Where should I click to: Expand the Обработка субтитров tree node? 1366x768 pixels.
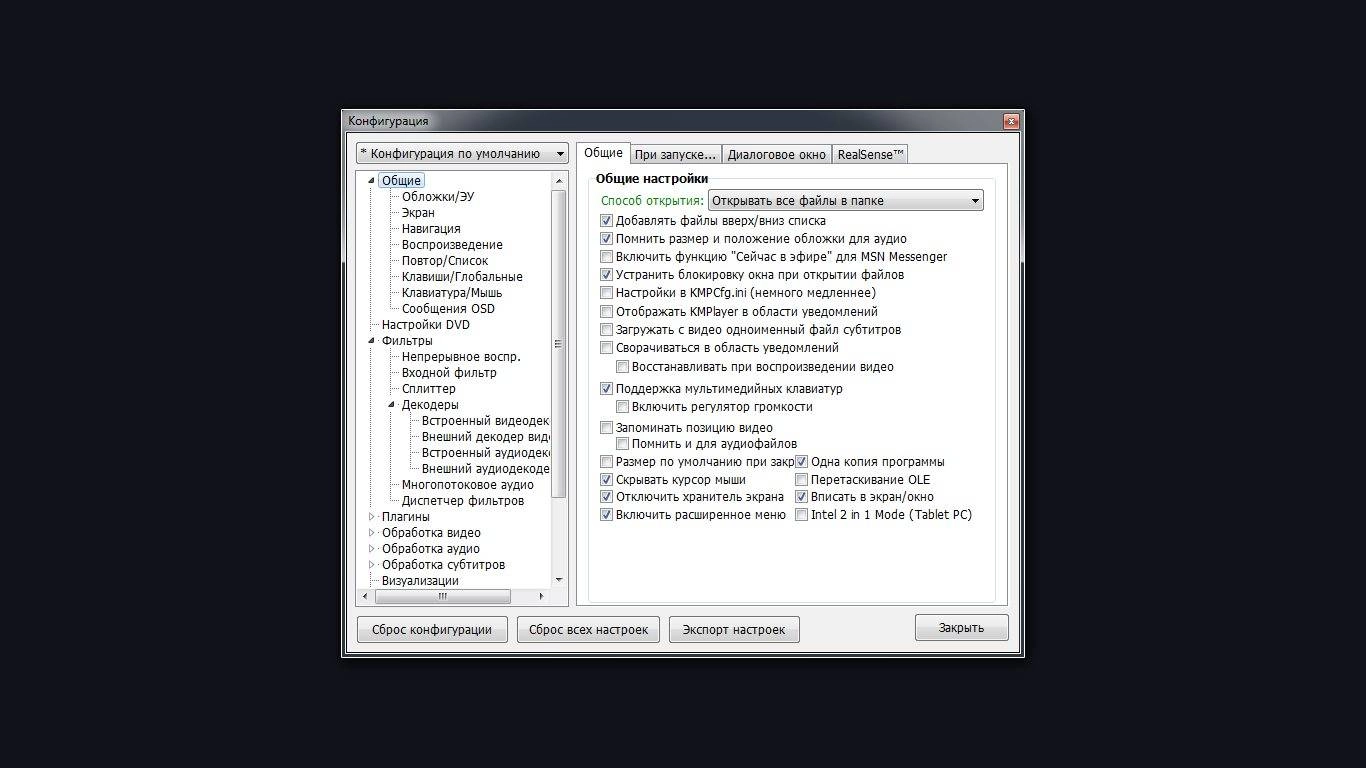click(371, 565)
